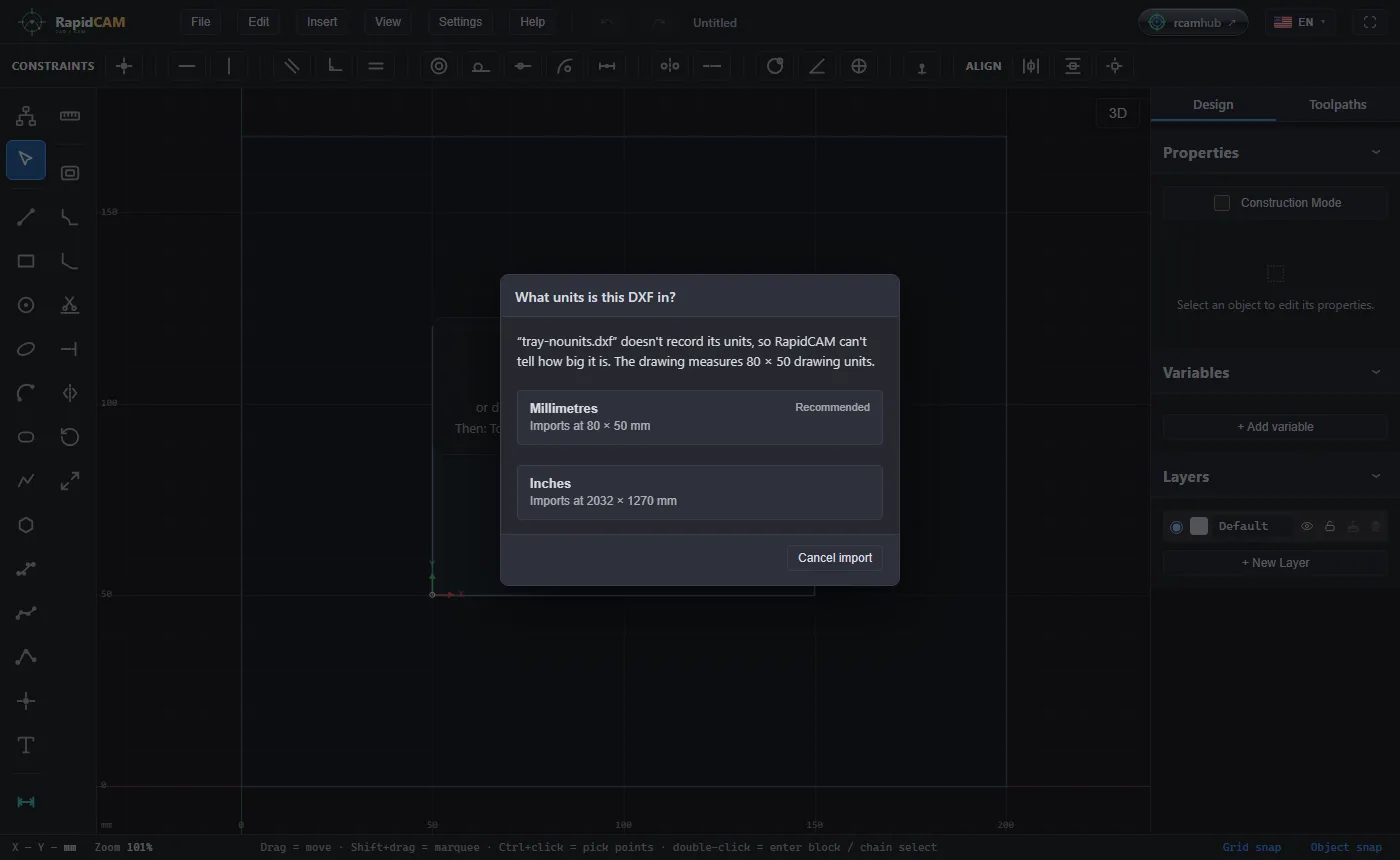Toggle visibility of the Default layer
This screenshot has height=860, width=1400.
pos(1306,526)
